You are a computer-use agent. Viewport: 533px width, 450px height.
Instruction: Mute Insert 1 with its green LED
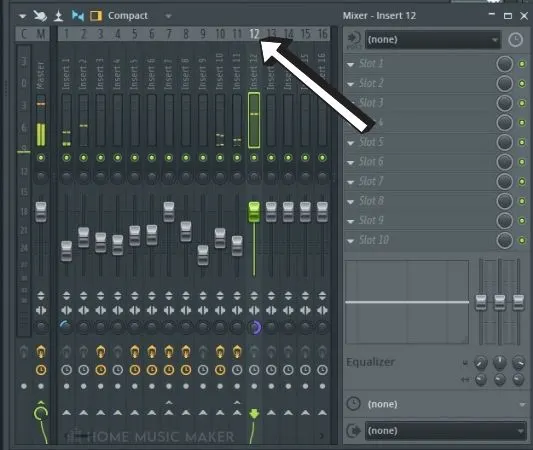pos(66,158)
